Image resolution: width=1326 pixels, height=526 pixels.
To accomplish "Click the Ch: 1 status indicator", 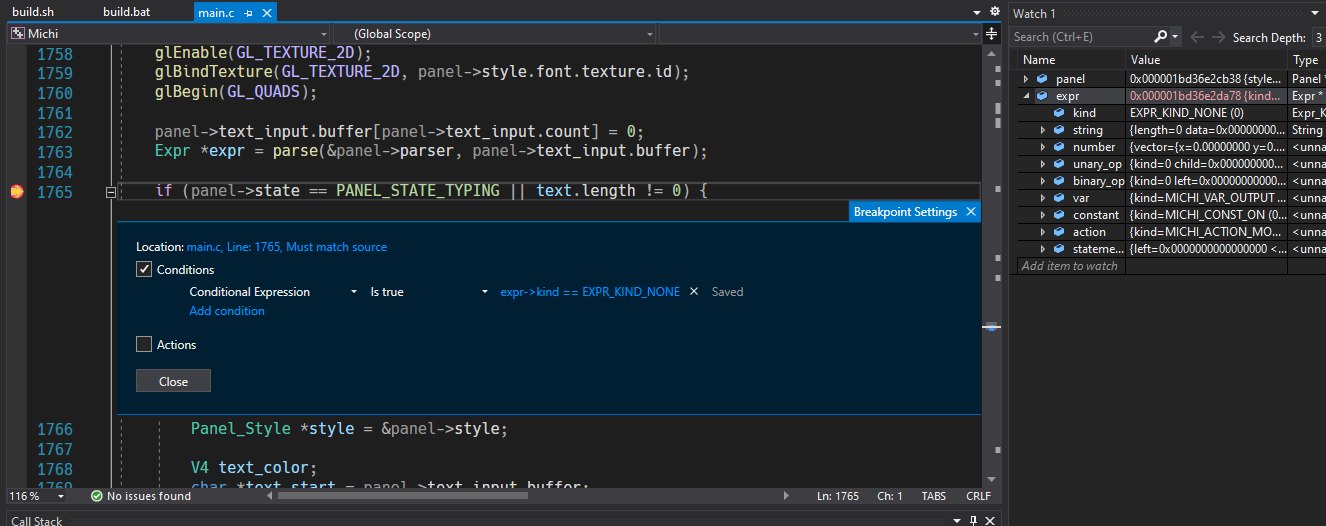I will click(x=890, y=496).
